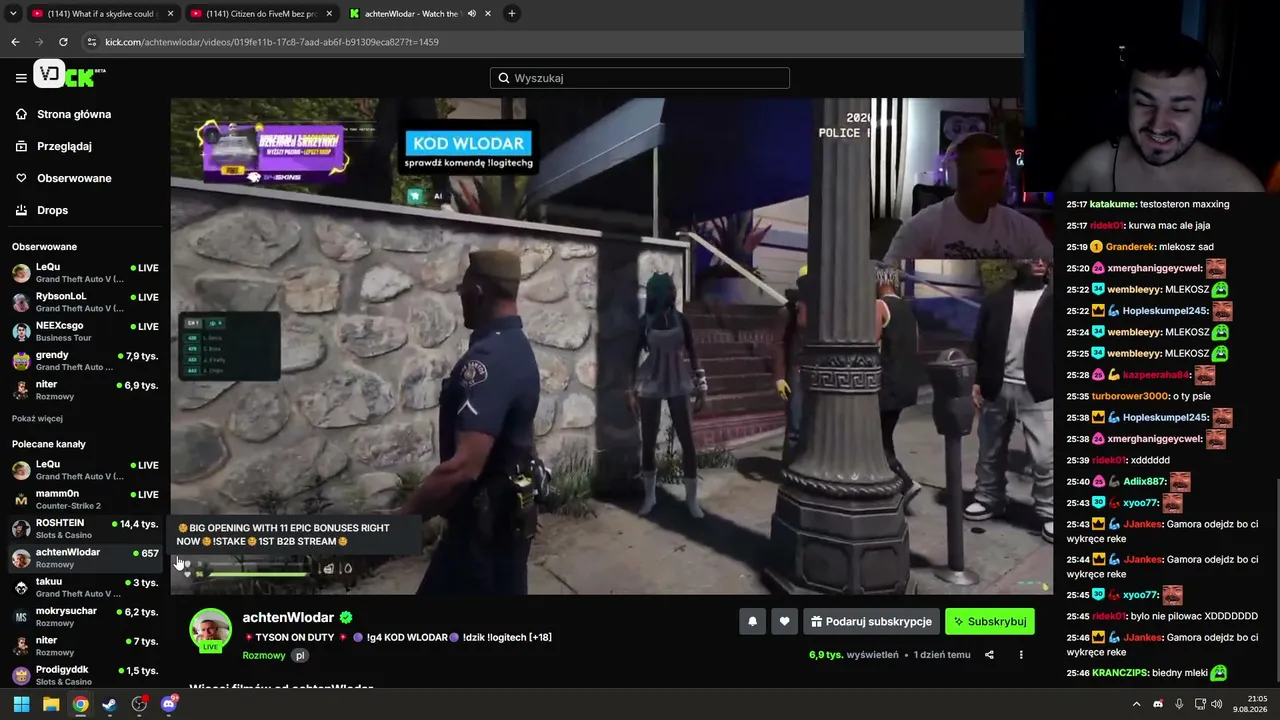Viewport: 1280px width, 720px height.
Task: Open RybsonLoL channel in followed list
Action: coord(85,302)
